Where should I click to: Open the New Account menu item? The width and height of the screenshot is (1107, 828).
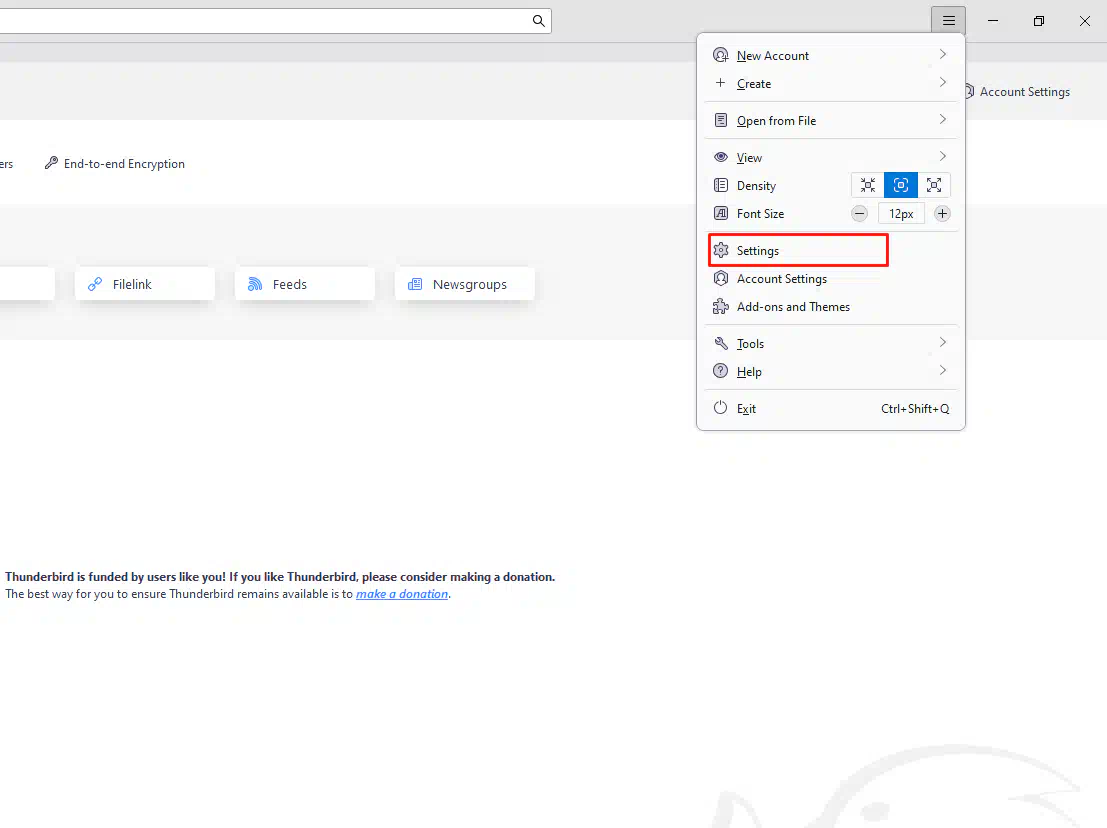tap(831, 55)
